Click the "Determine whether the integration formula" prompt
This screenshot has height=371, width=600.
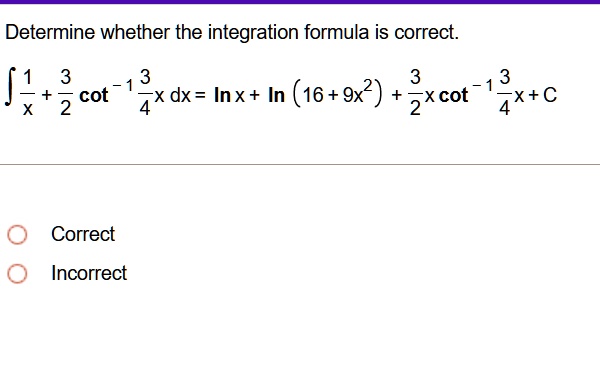187,32
